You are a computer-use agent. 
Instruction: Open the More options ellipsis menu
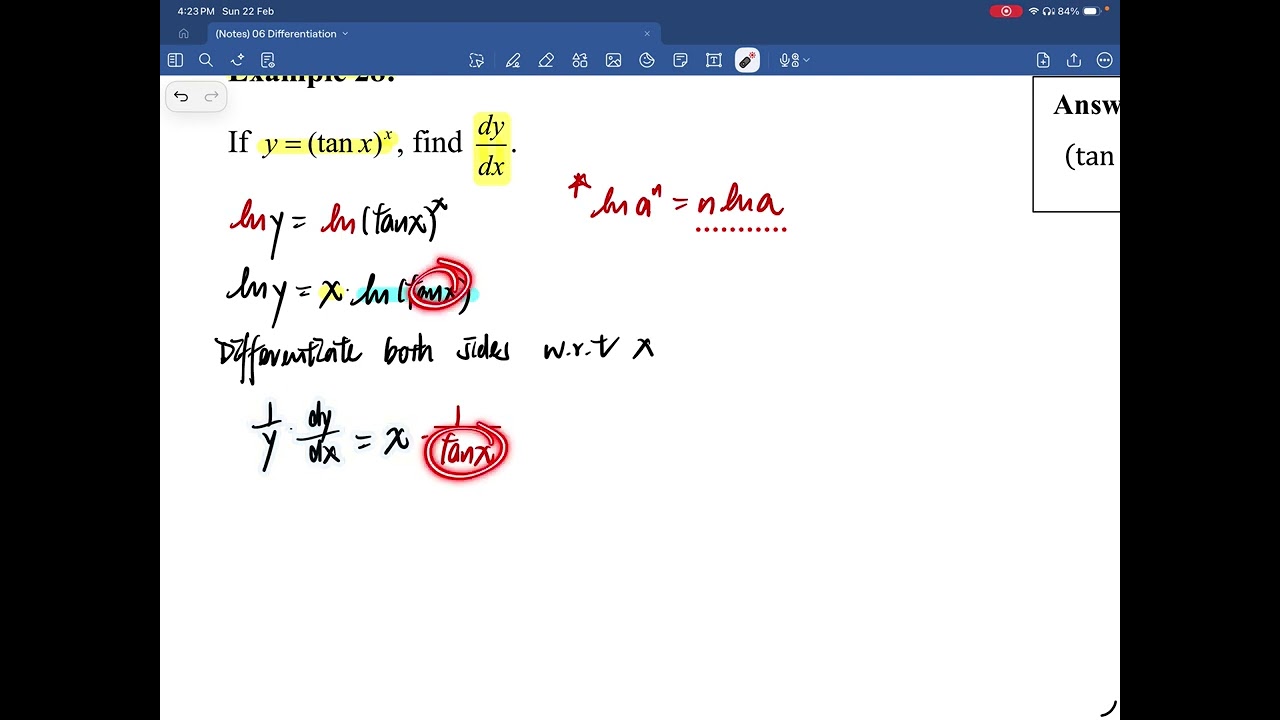tap(1105, 60)
